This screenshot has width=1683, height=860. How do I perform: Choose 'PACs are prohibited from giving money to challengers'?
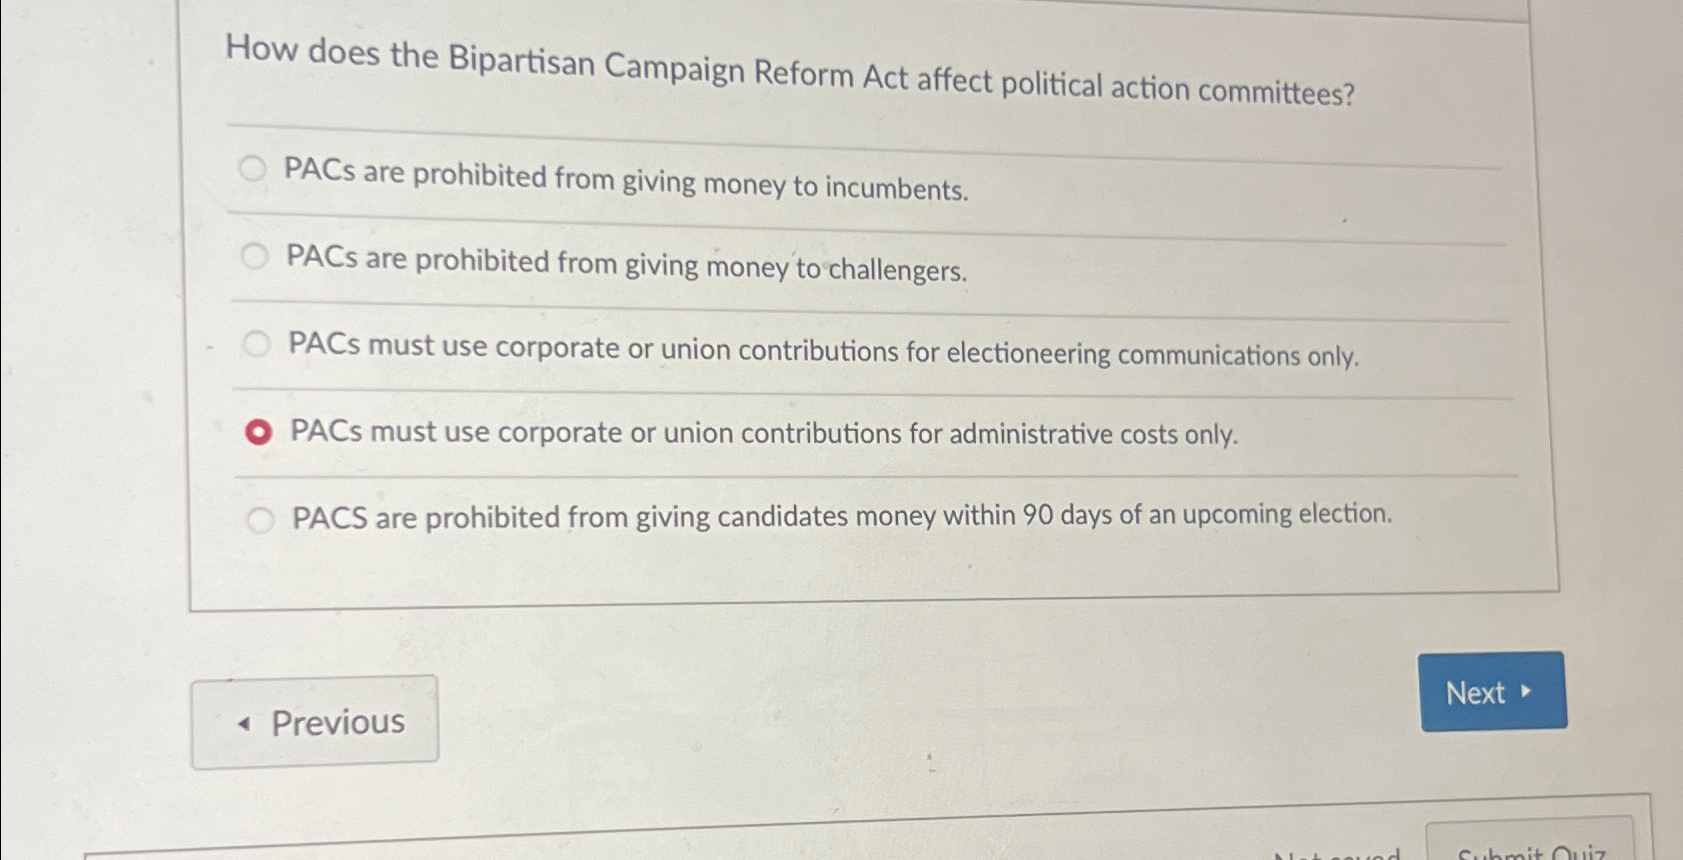pos(256,257)
